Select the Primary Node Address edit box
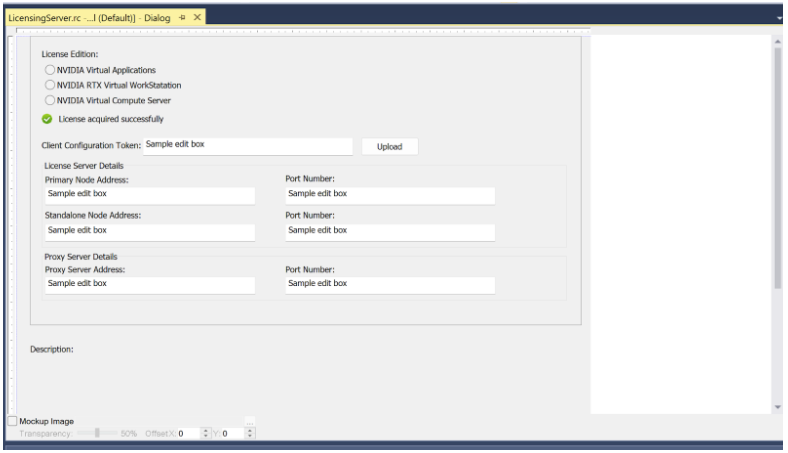This screenshot has height=453, width=788. point(149,196)
